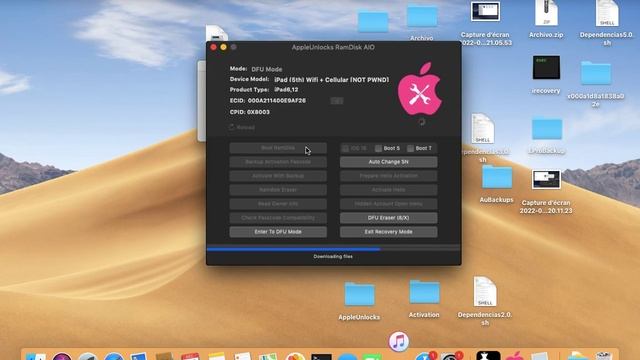Click the DFU Eraser (8/X) button
Image resolution: width=640 pixels, height=360 pixels.
pos(389,218)
